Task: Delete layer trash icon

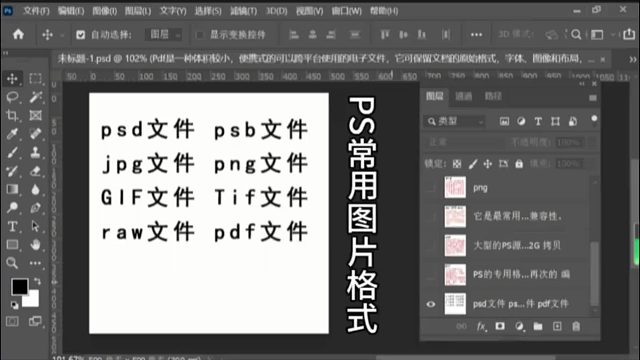Action: coord(576,326)
